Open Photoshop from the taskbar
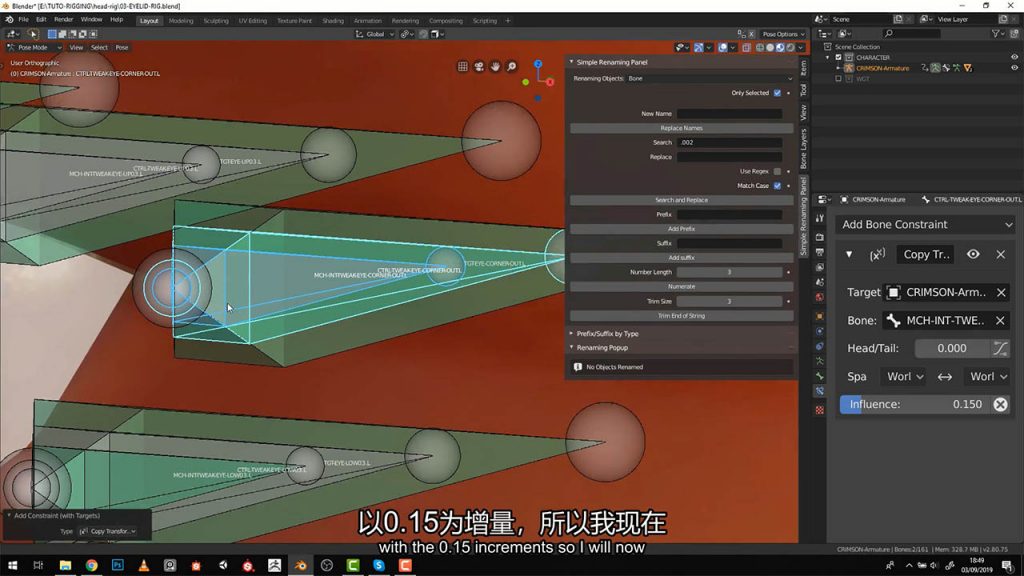The image size is (1024, 576). pyautogui.click(x=118, y=566)
